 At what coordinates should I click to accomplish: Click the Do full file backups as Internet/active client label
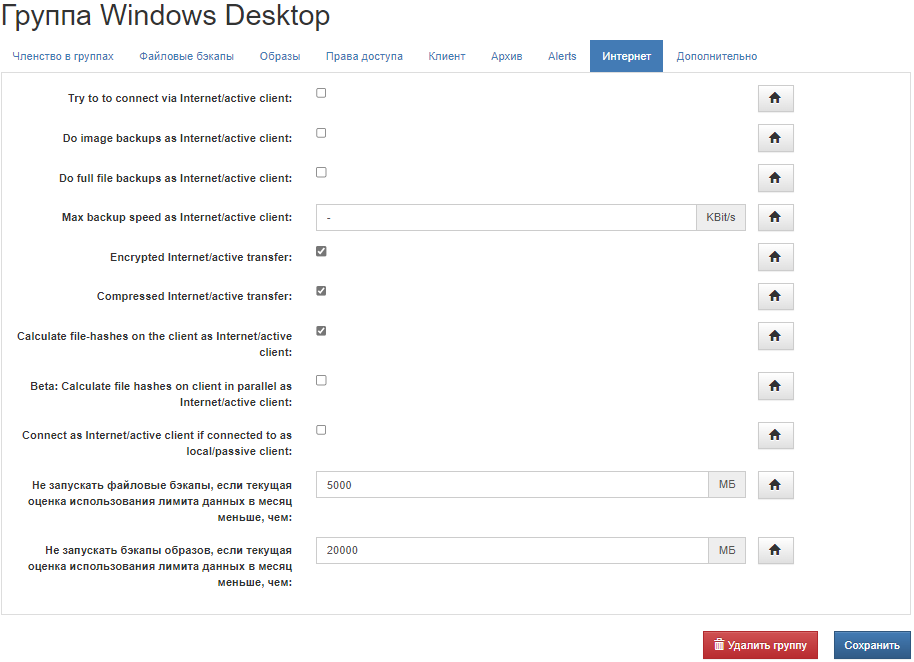pos(175,178)
